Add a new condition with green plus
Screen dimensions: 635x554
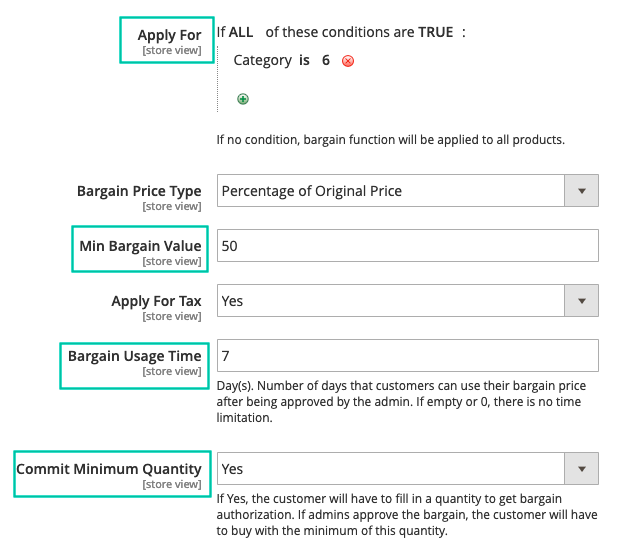[x=243, y=99]
